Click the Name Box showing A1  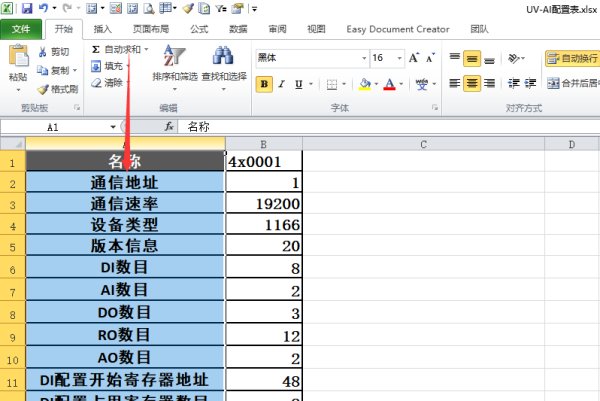pyautogui.click(x=53, y=127)
